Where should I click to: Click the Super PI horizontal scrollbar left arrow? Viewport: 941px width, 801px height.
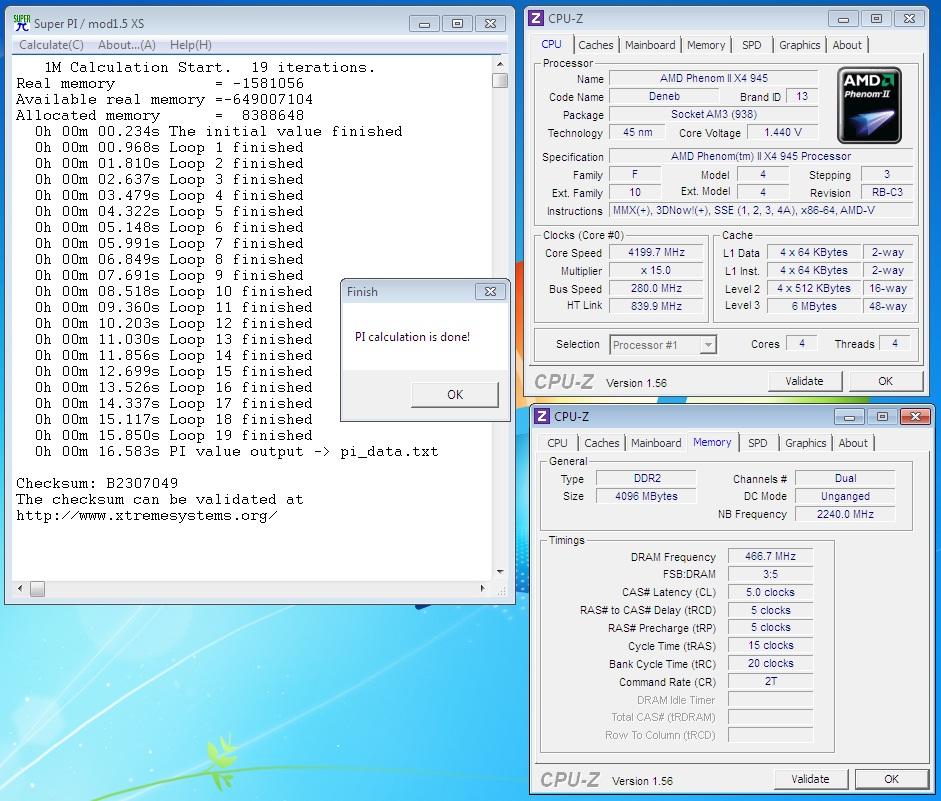[x=20, y=589]
